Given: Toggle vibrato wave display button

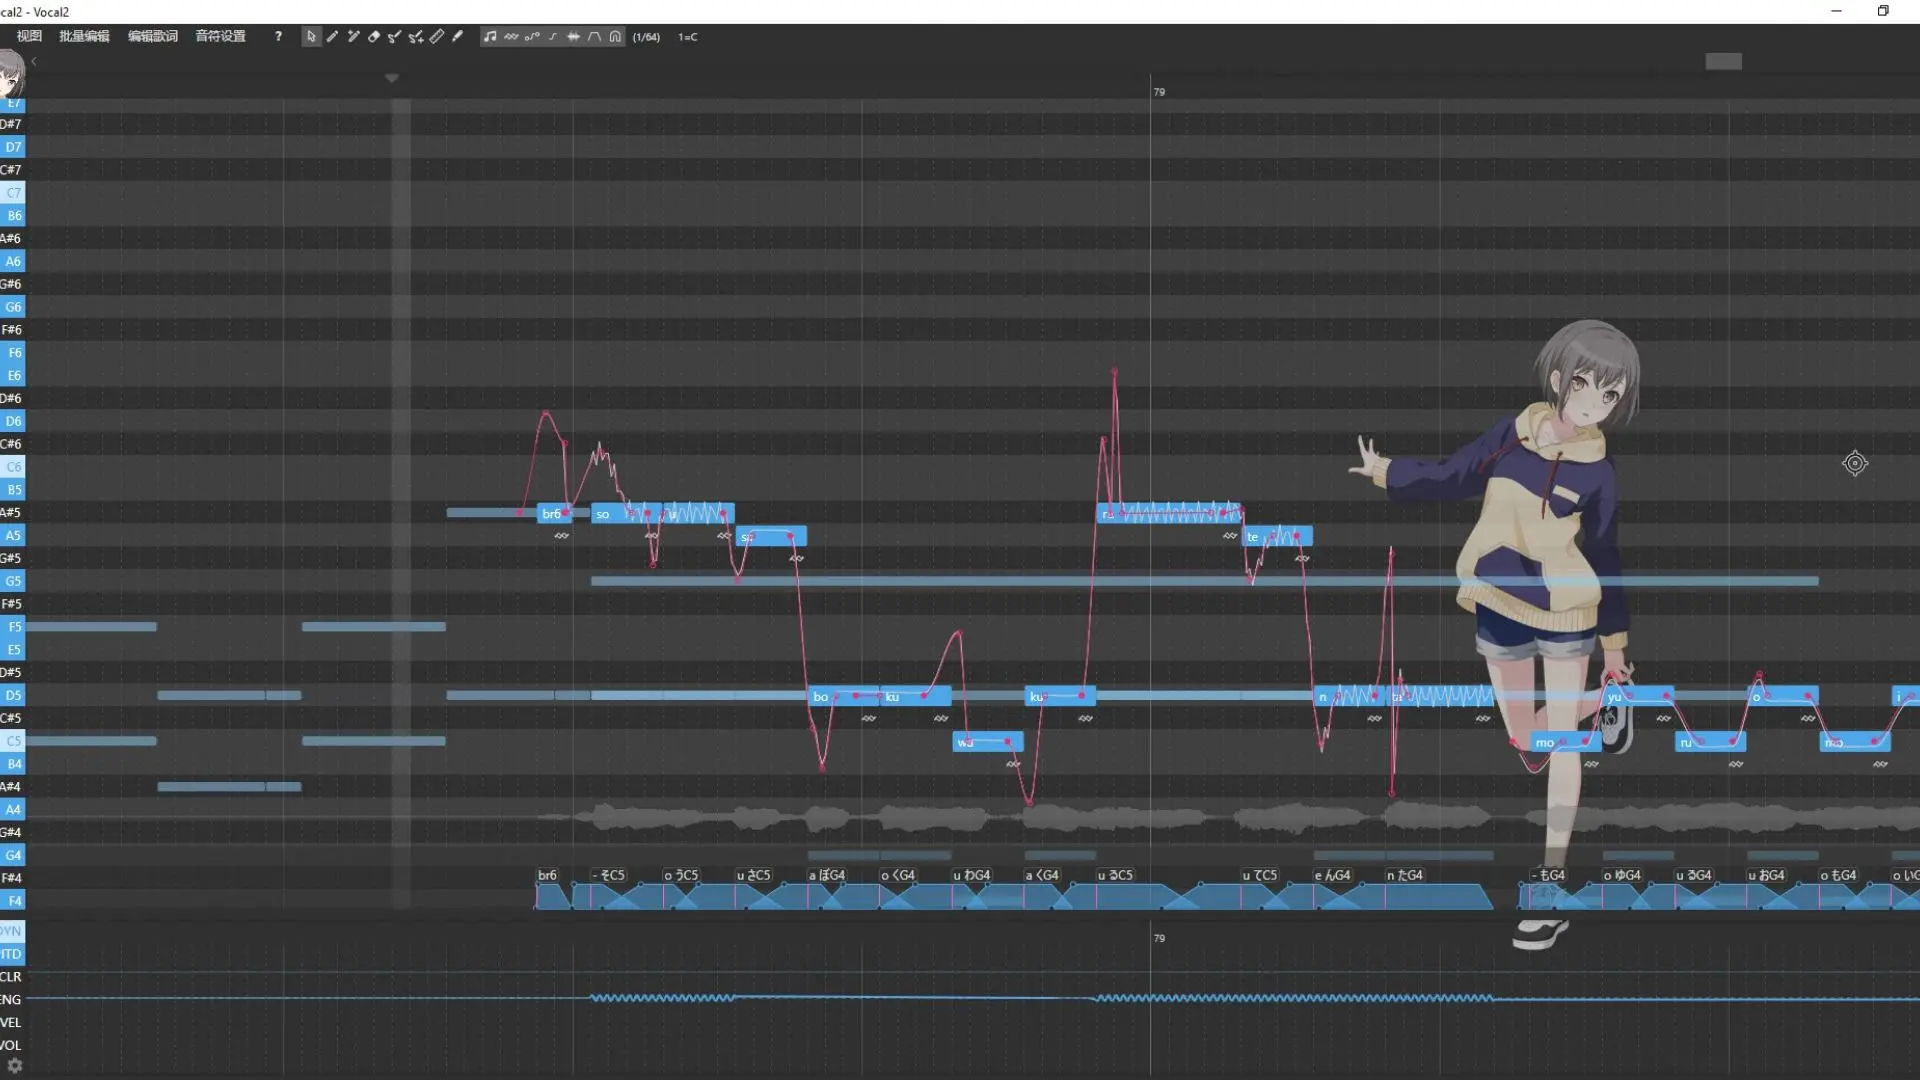Looking at the screenshot, I should pyautogui.click(x=511, y=37).
